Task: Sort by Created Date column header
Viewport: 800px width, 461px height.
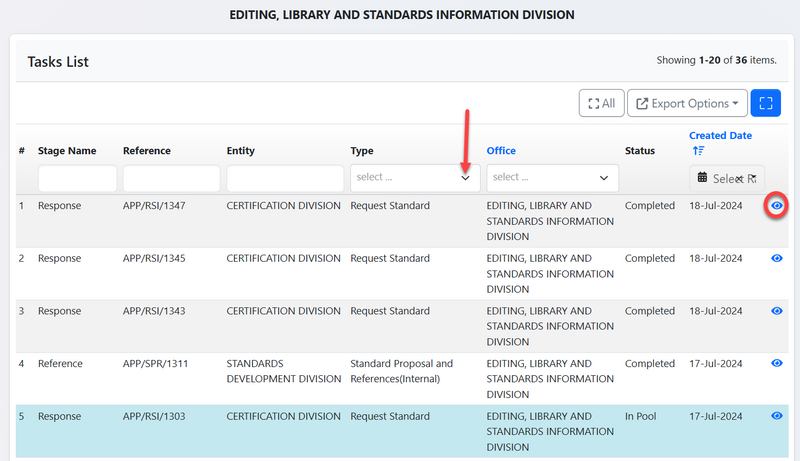Action: [x=720, y=136]
